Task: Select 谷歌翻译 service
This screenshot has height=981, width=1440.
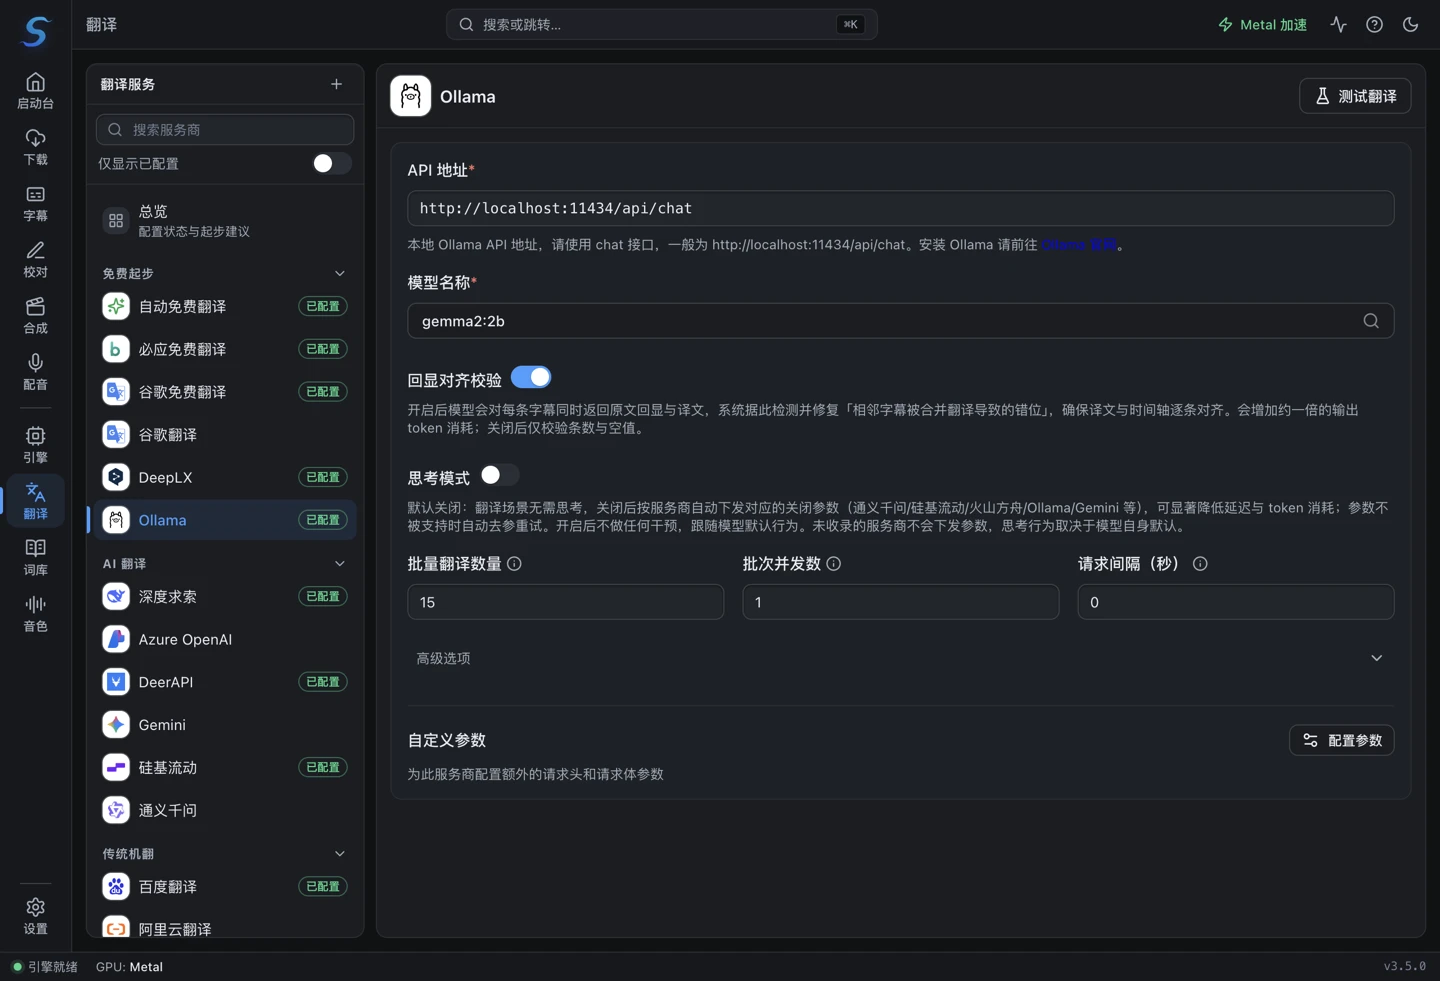Action: tap(225, 435)
